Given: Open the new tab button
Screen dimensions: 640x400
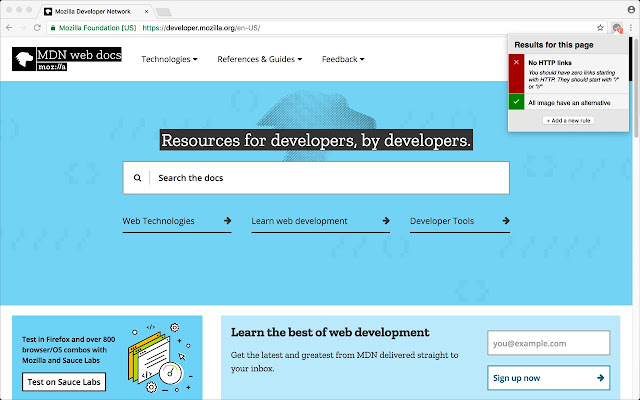Looking at the screenshot, I should (x=164, y=12).
